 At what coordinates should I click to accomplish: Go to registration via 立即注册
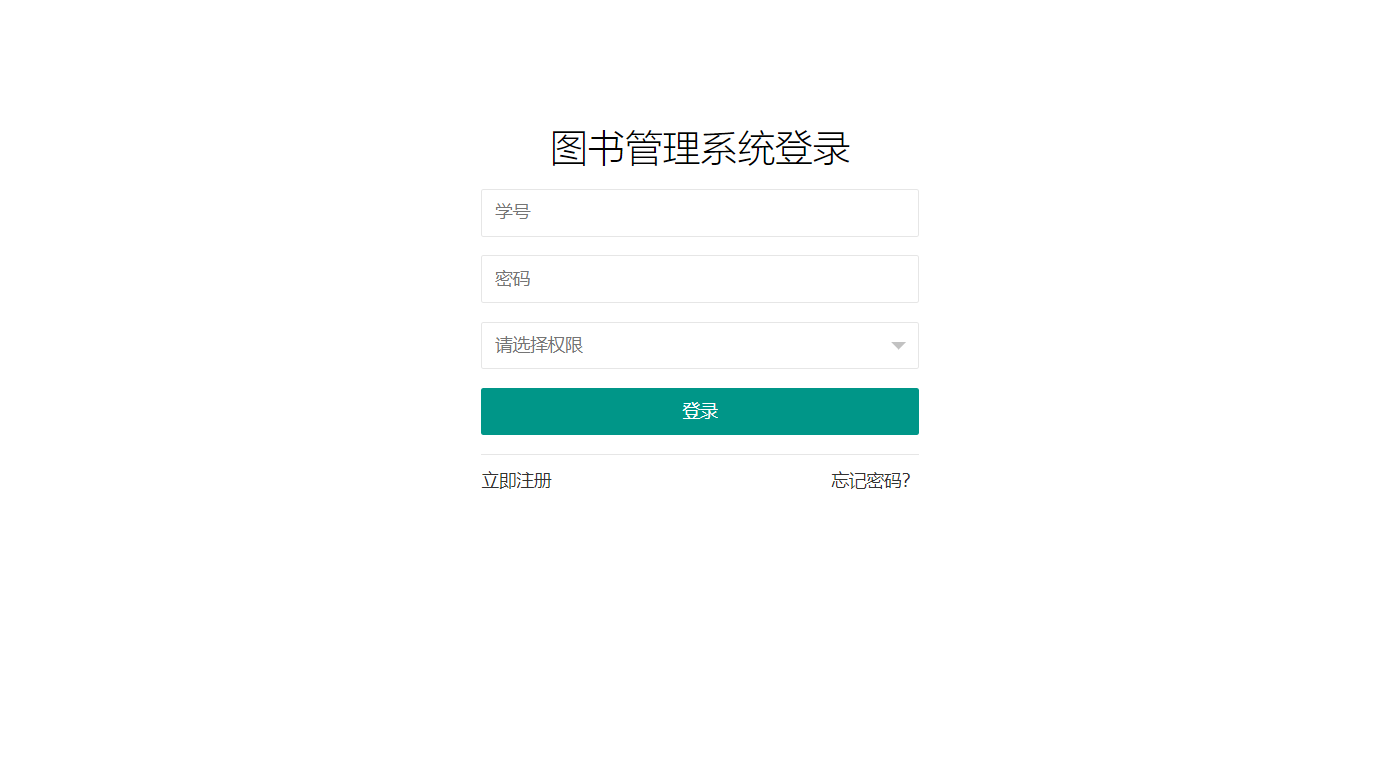pyautogui.click(x=517, y=481)
